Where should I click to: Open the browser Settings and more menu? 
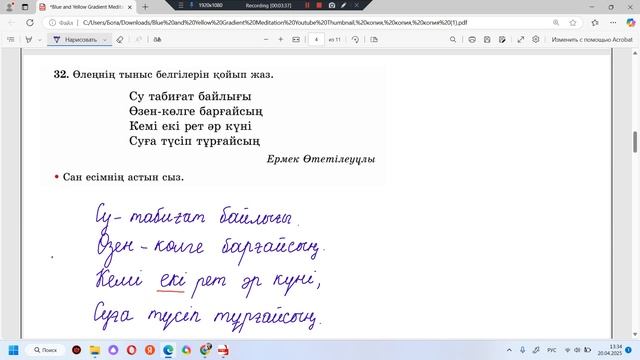coord(613,23)
